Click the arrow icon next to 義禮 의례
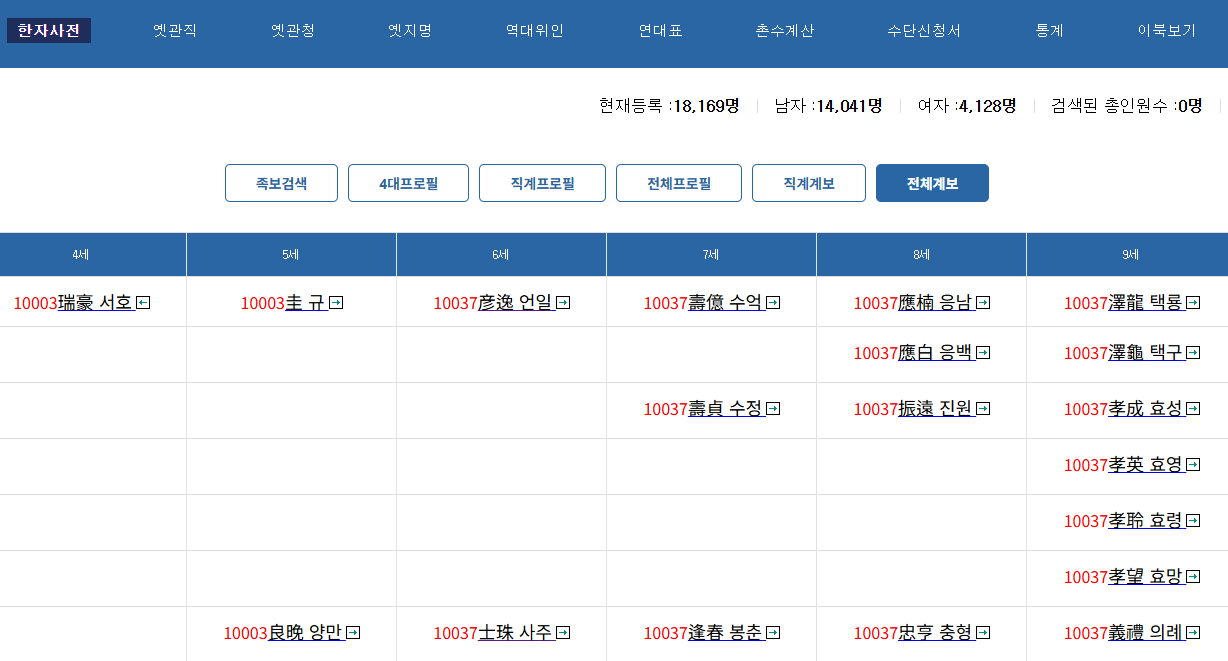This screenshot has height=661, width=1228. (x=1193, y=633)
